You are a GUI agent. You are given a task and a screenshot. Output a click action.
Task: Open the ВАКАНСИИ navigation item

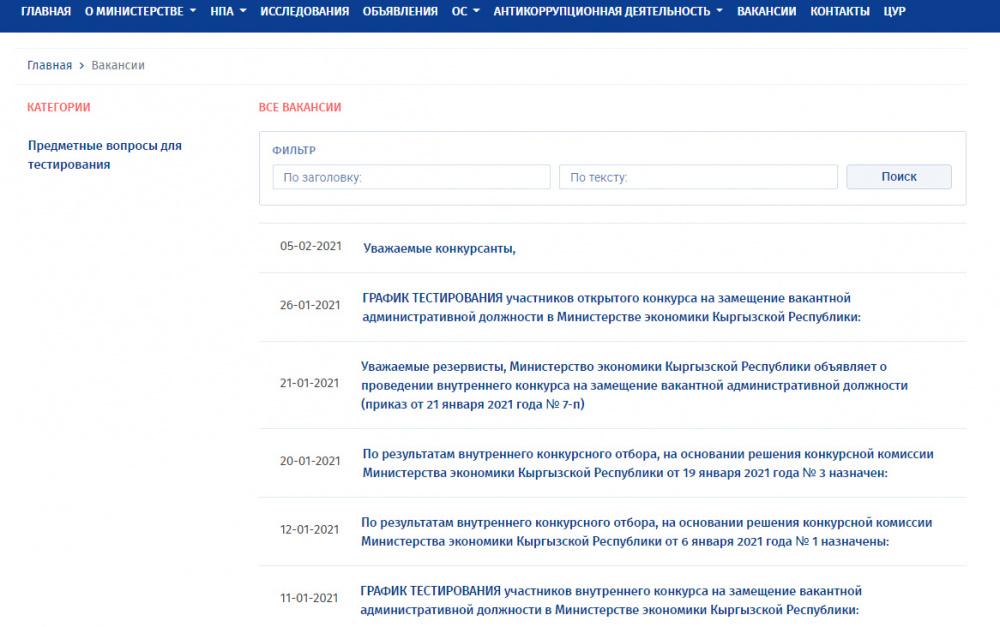(x=766, y=11)
